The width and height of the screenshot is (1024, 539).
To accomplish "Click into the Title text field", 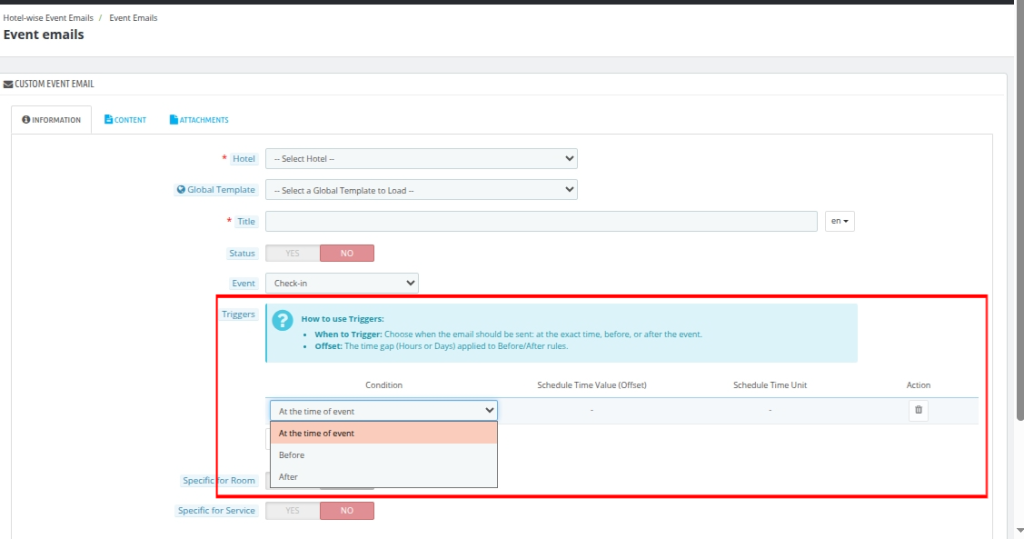I will tap(541, 222).
